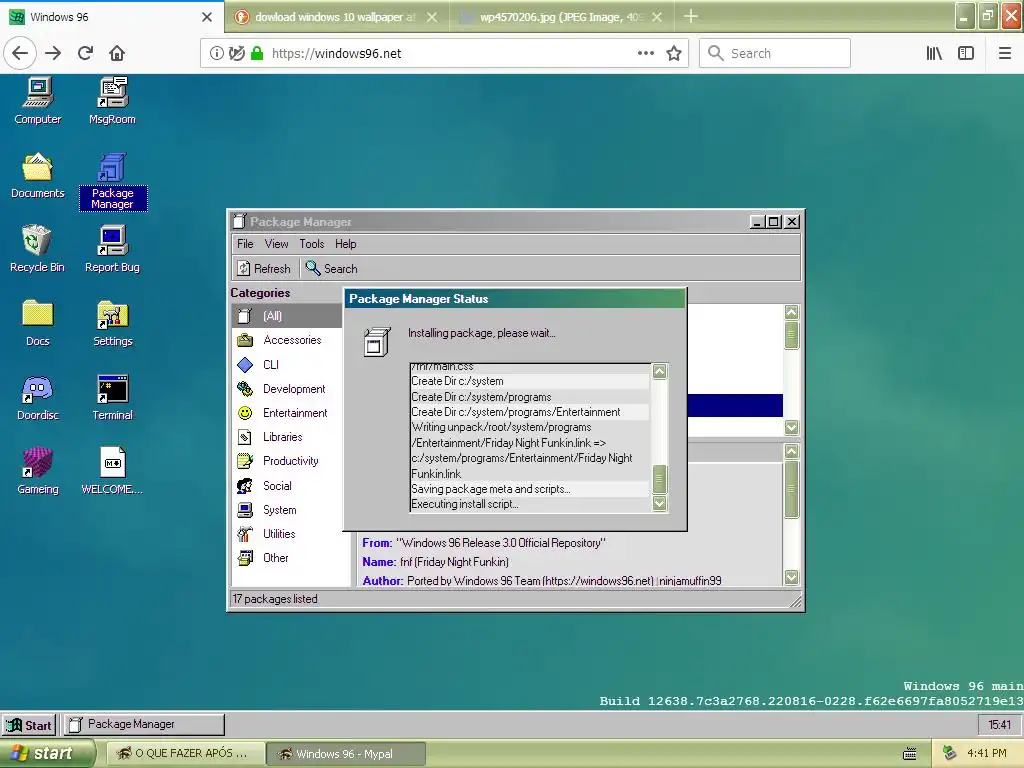1024x768 pixels.
Task: Click the Windows 96 Start button
Action: point(29,725)
